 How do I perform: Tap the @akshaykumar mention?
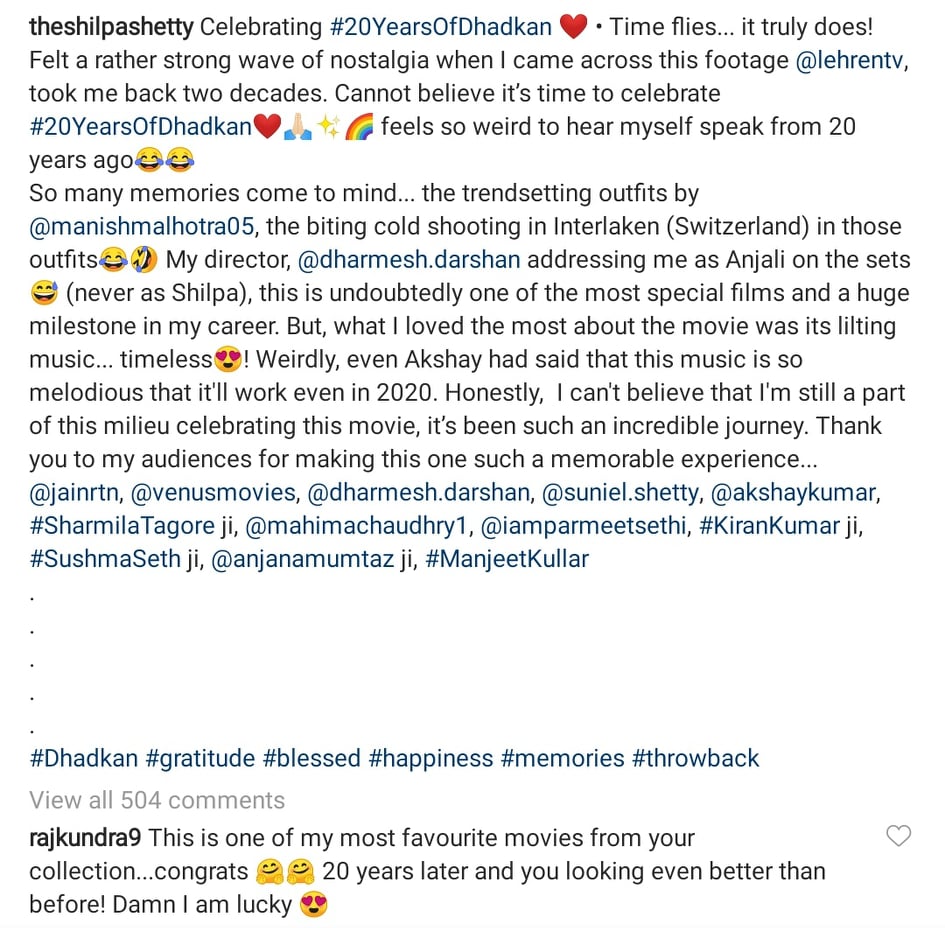click(x=793, y=492)
